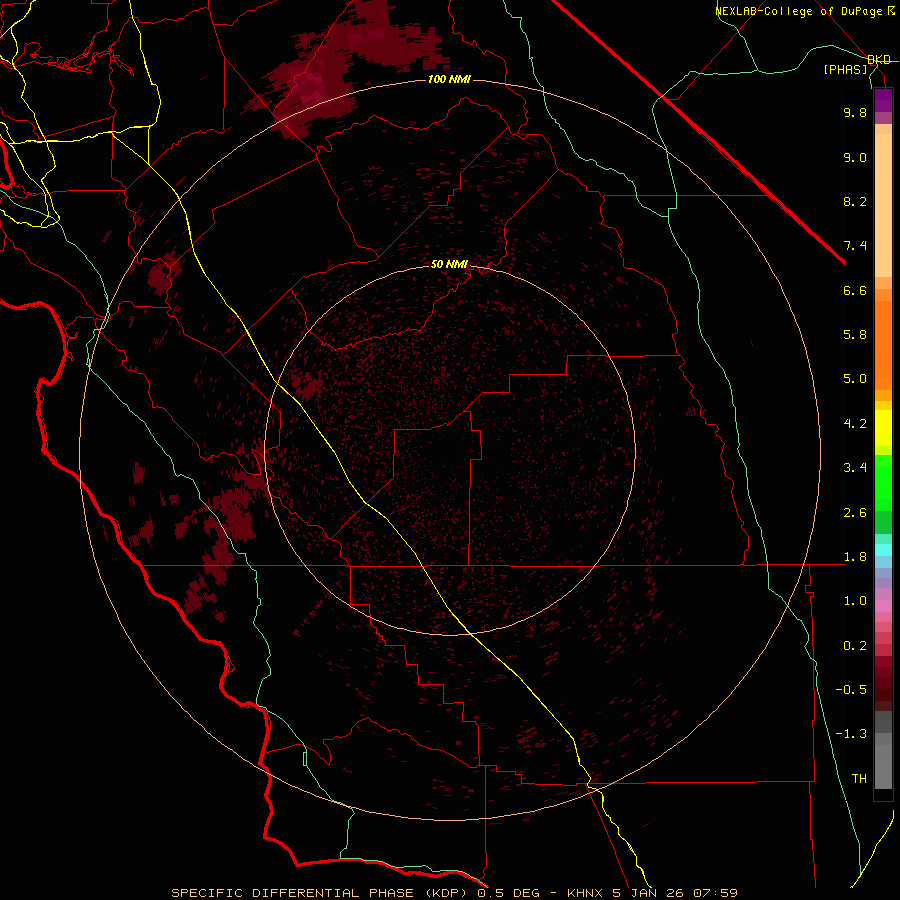Viewport: 900px width, 900px height.
Task: Click the Specific Differential Phase caption at bottom
Action: tap(454, 893)
